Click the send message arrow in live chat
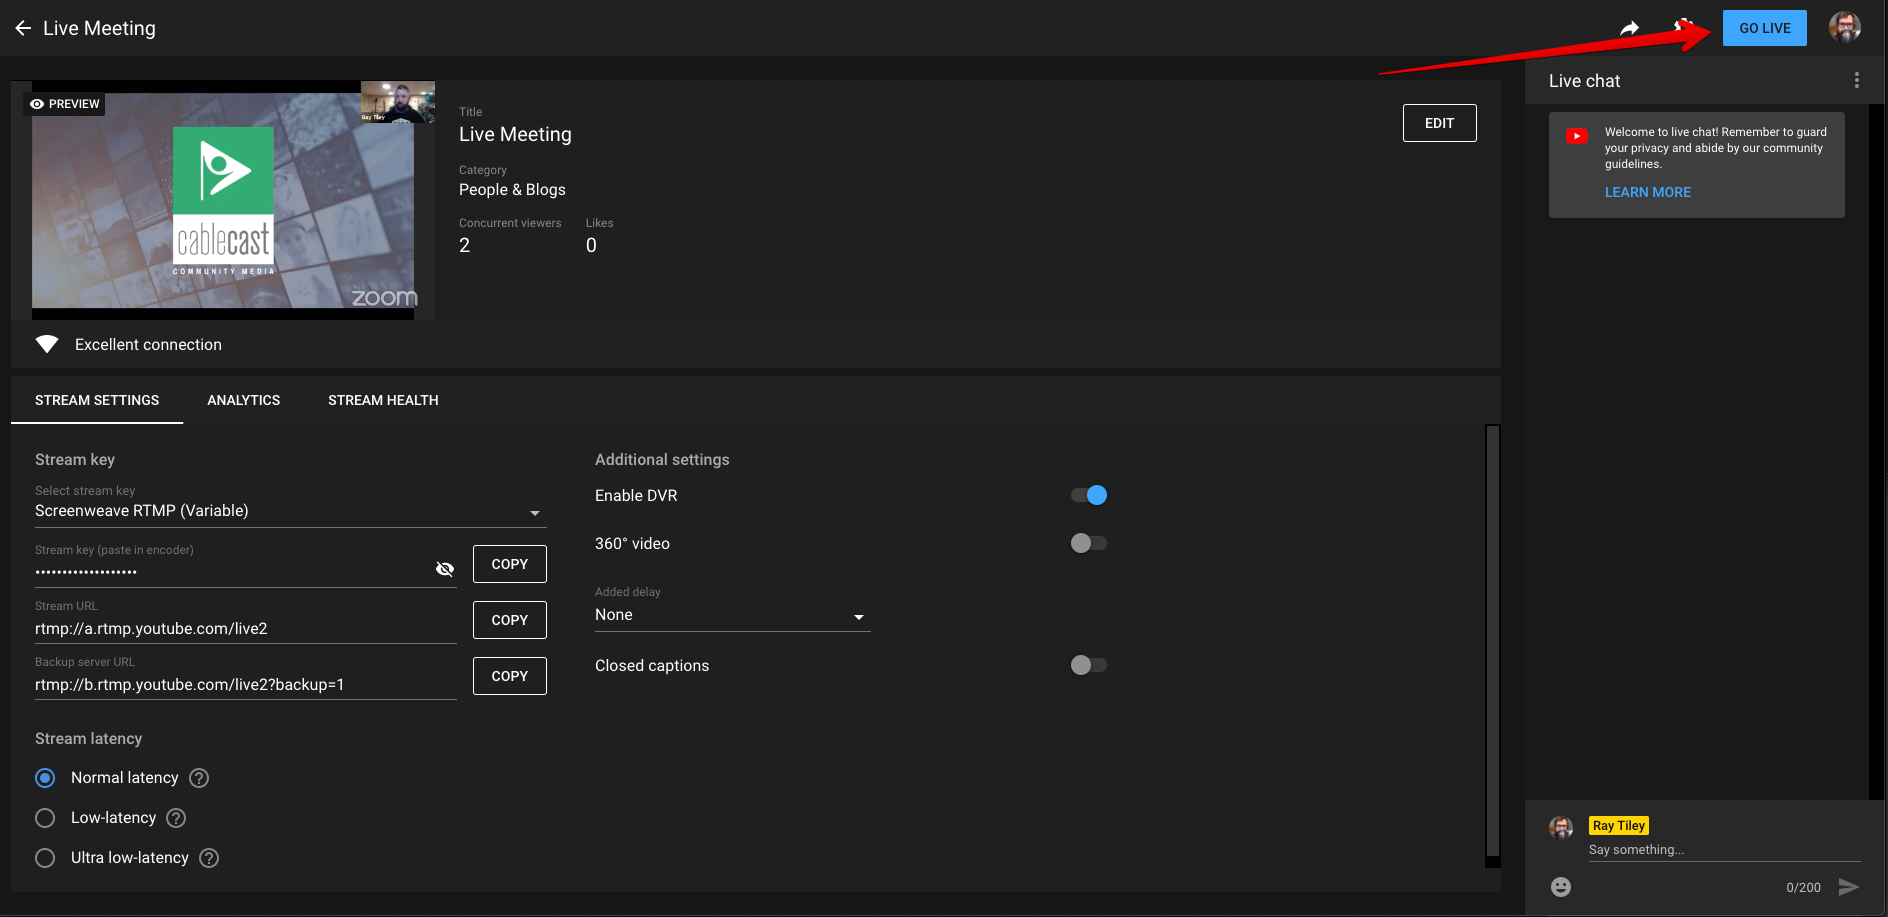 pos(1849,887)
